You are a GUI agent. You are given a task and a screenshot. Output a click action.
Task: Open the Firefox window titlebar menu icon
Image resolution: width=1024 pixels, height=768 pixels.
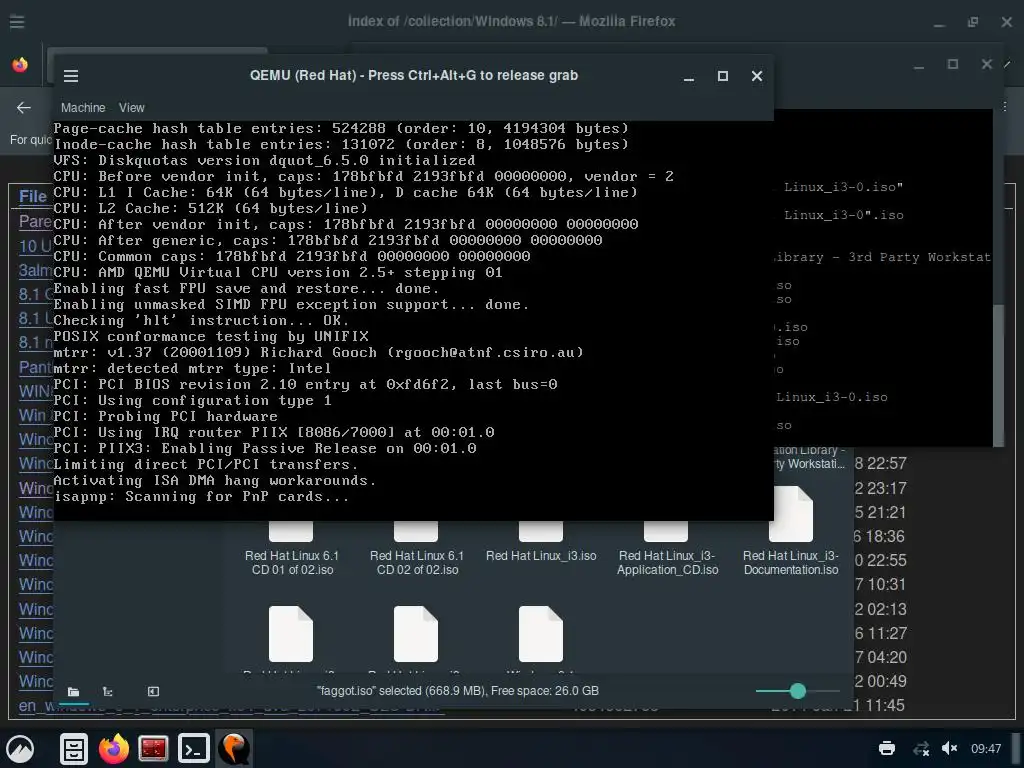click(17, 22)
